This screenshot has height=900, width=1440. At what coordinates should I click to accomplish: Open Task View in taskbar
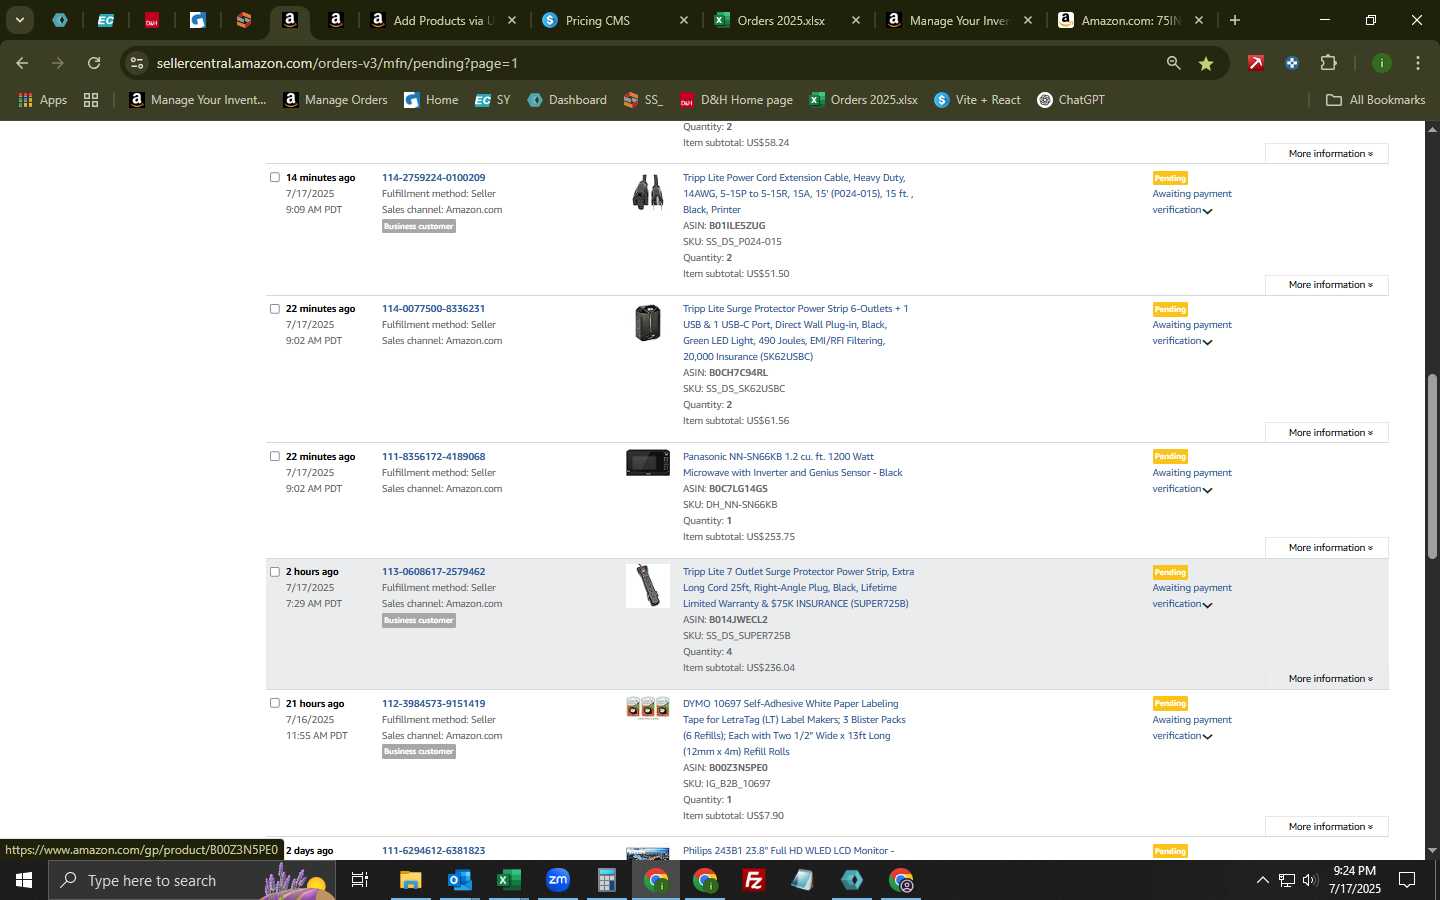[x=359, y=880]
